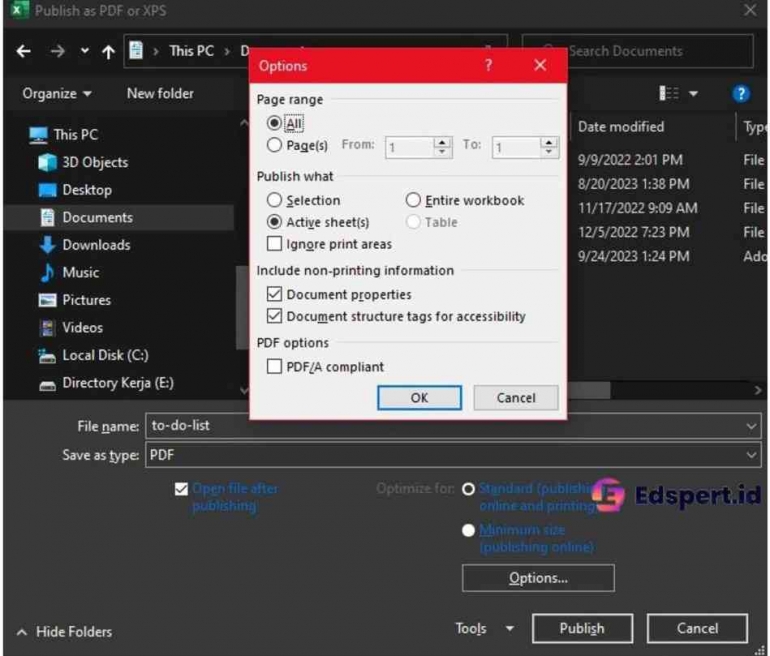Screen dimensions: 770x656
Task: Sort by Date modified column header
Action: pos(621,127)
